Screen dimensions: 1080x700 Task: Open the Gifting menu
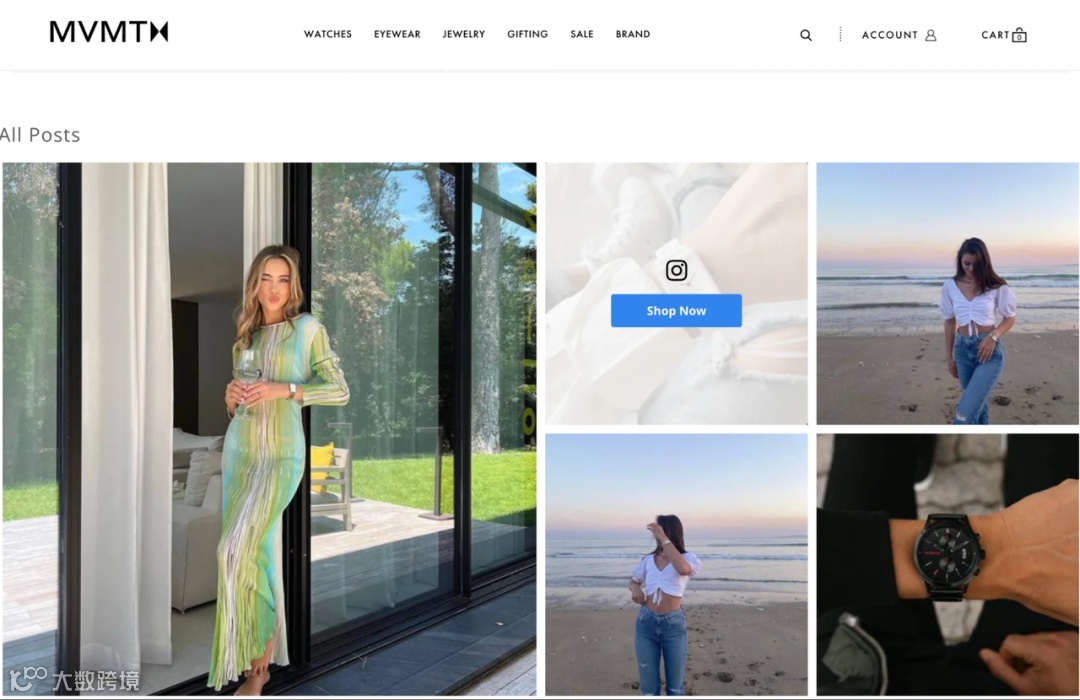[x=528, y=34]
